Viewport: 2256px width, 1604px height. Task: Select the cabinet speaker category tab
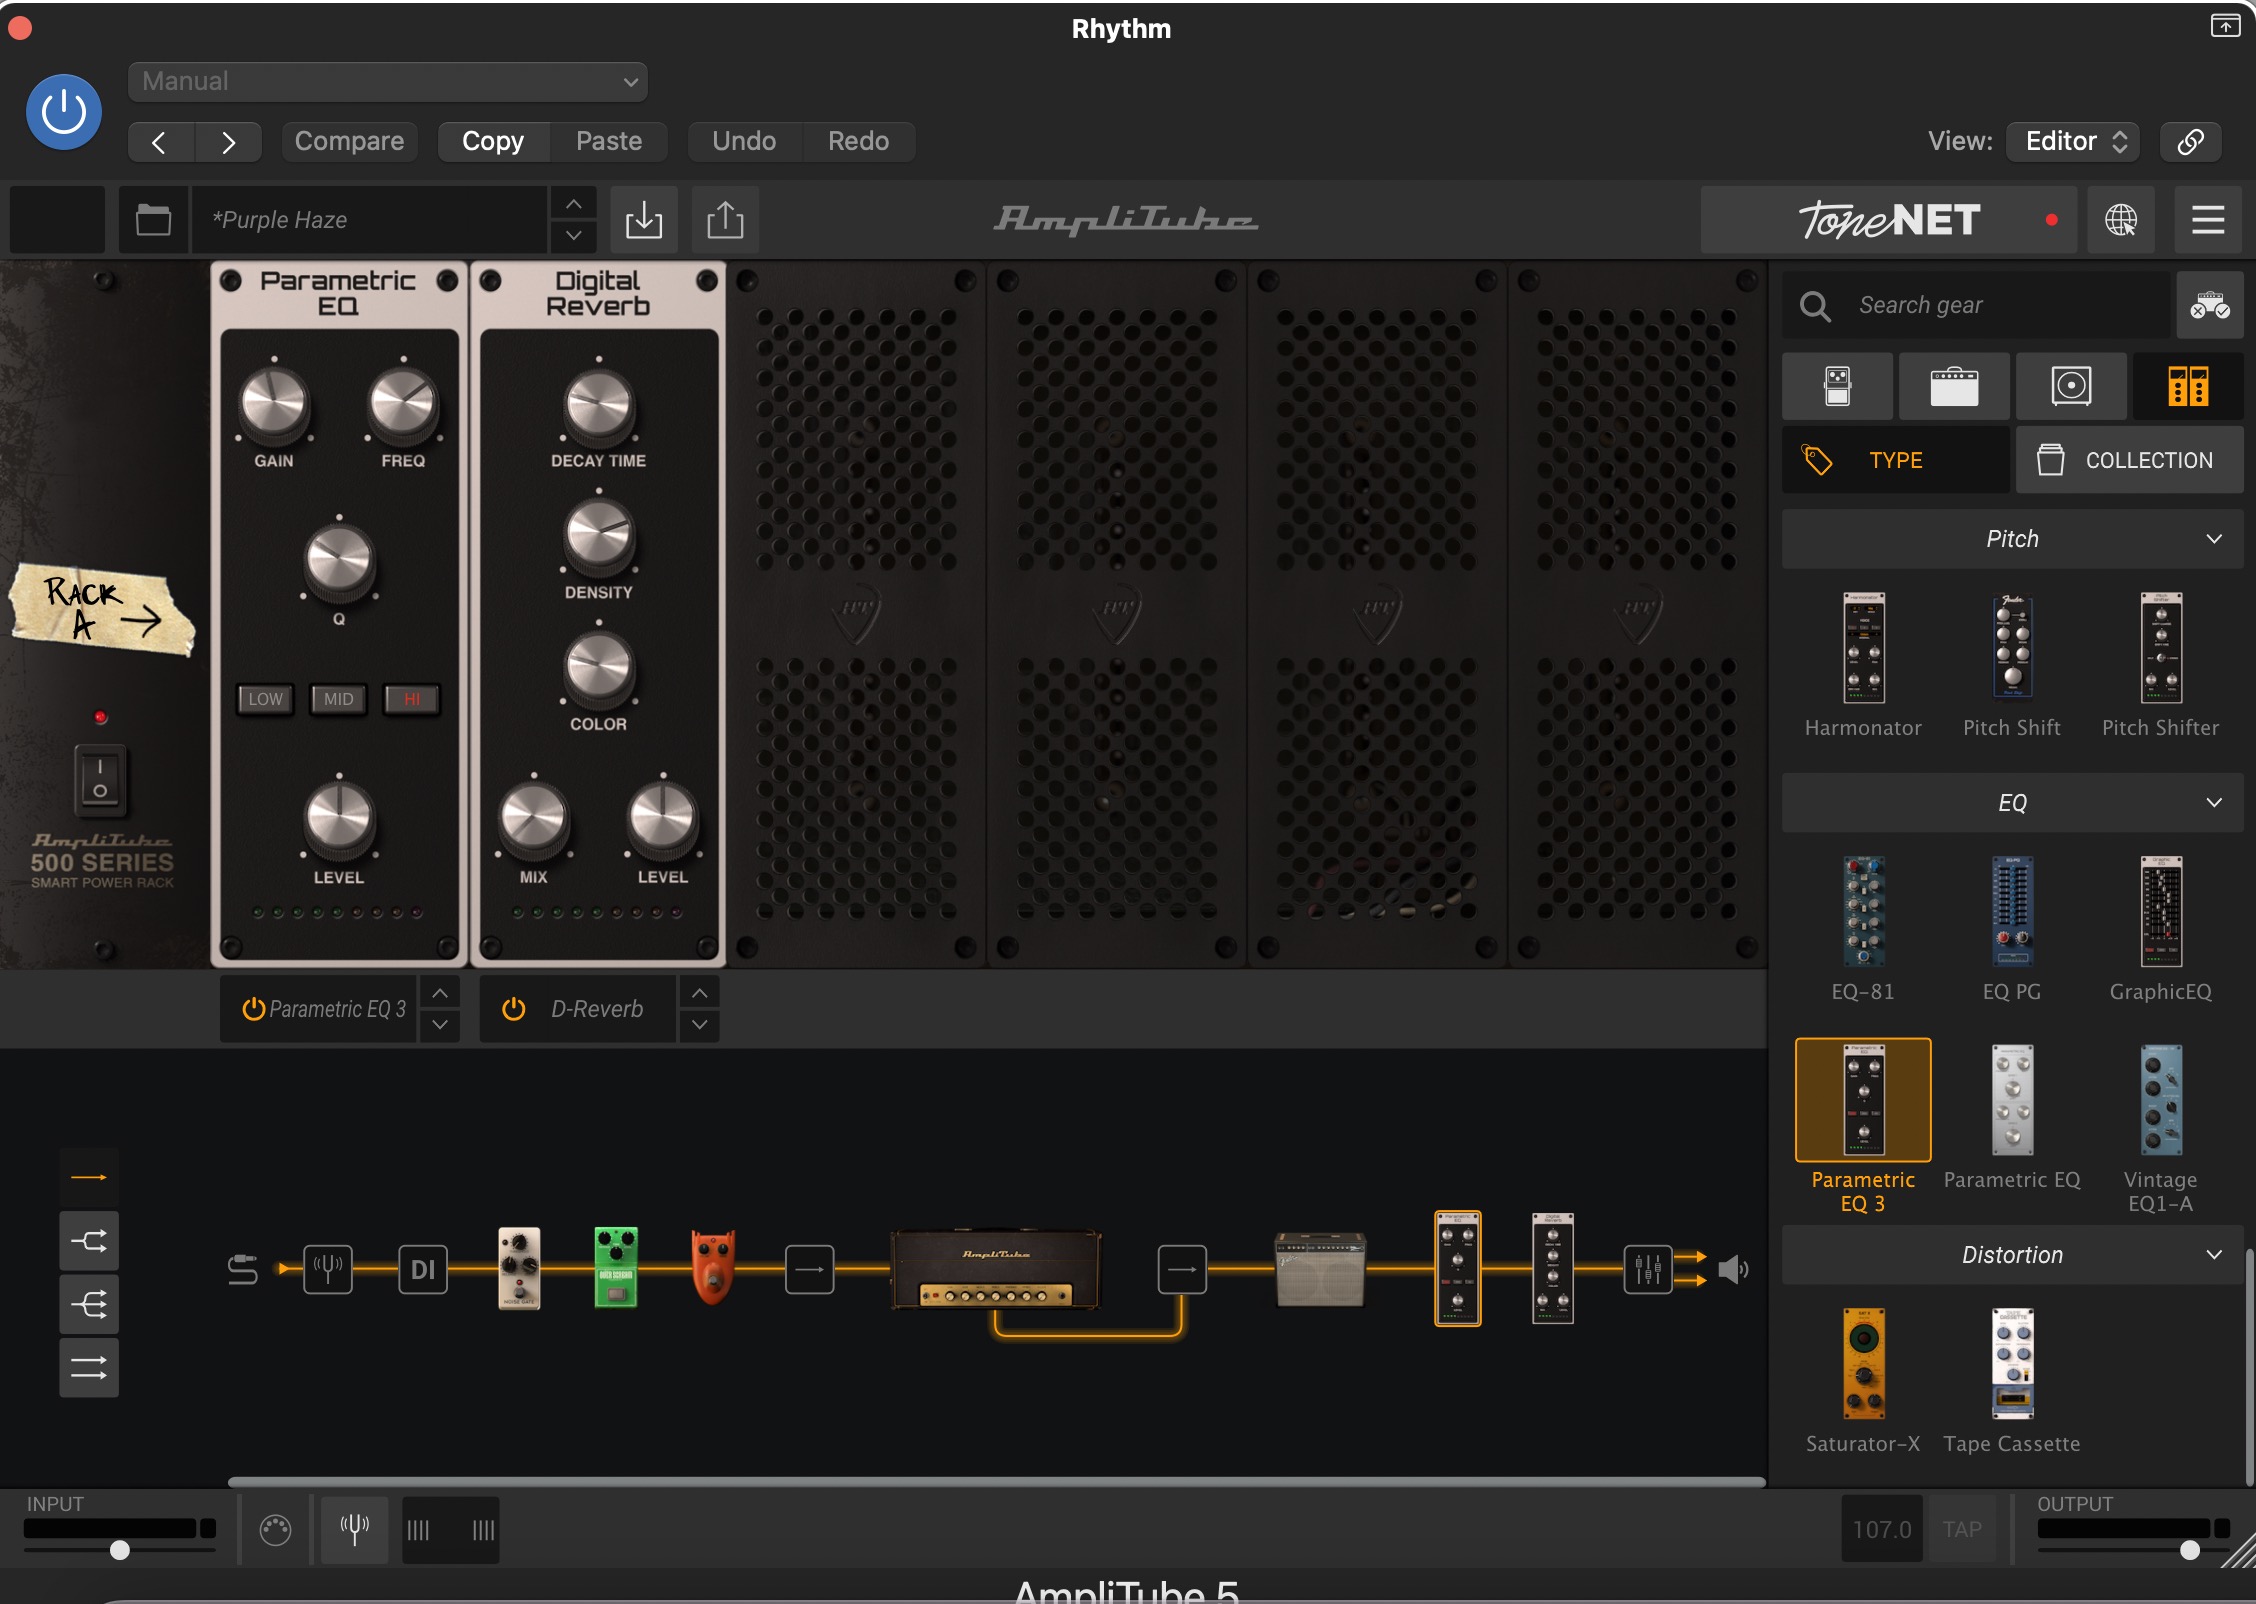pos(2071,385)
